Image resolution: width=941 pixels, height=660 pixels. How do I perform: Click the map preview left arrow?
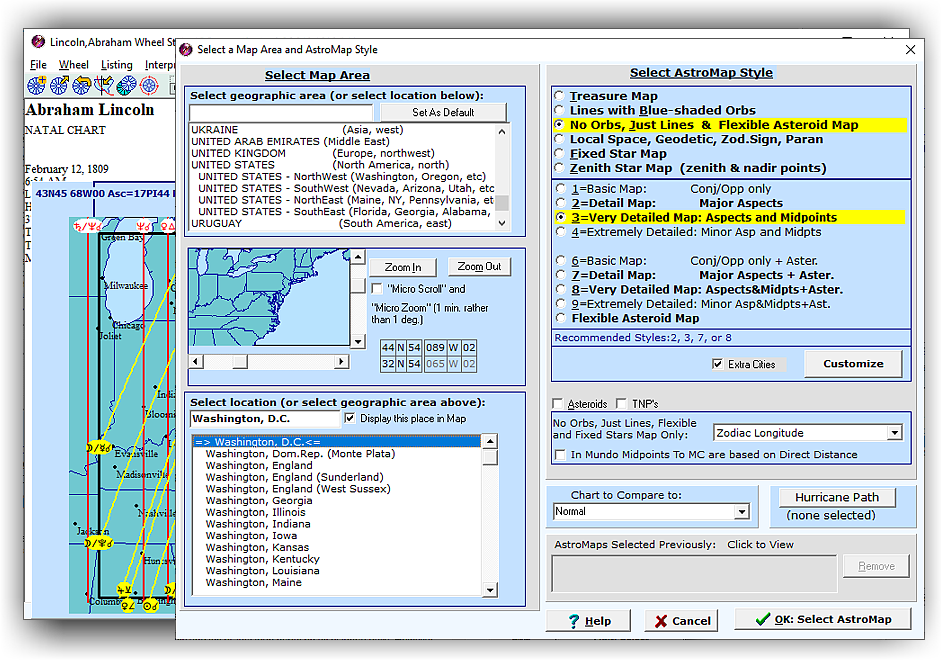pyautogui.click(x=196, y=362)
